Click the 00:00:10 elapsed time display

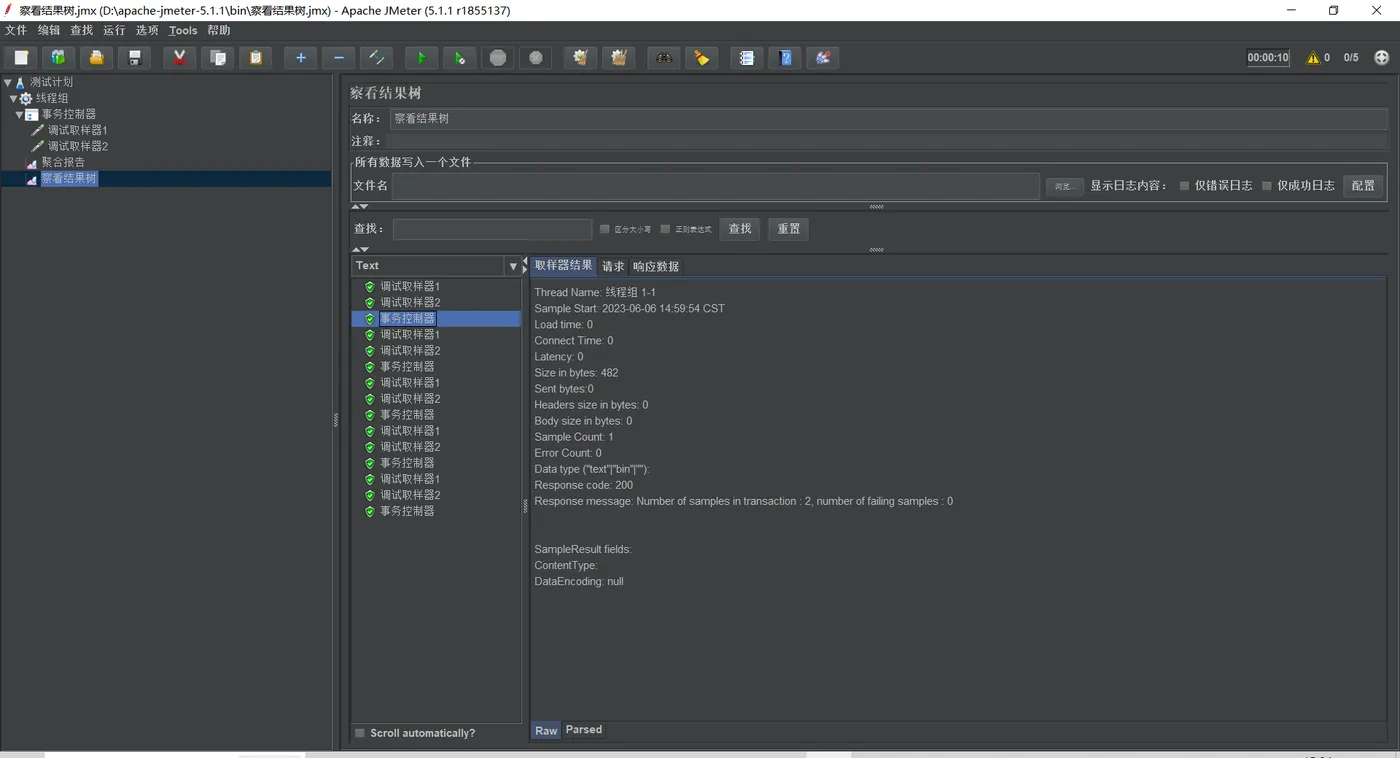(1268, 58)
